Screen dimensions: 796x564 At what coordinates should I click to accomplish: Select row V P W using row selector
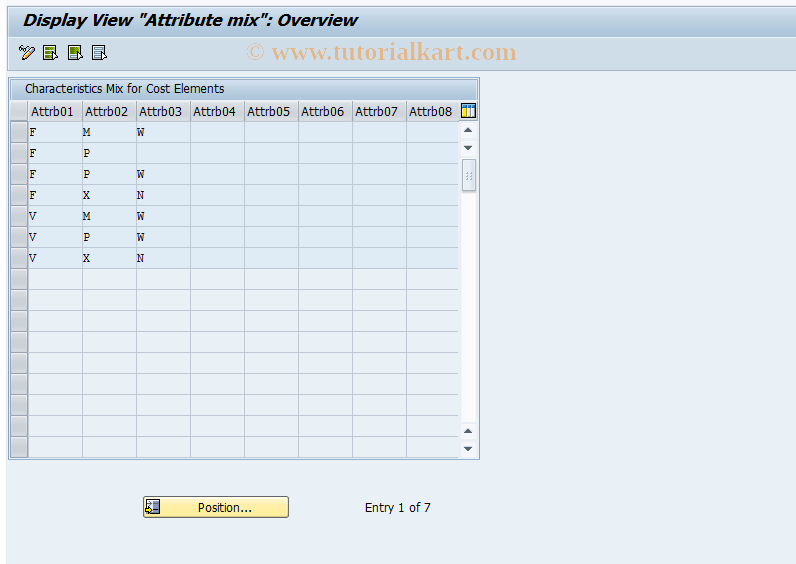(x=19, y=237)
